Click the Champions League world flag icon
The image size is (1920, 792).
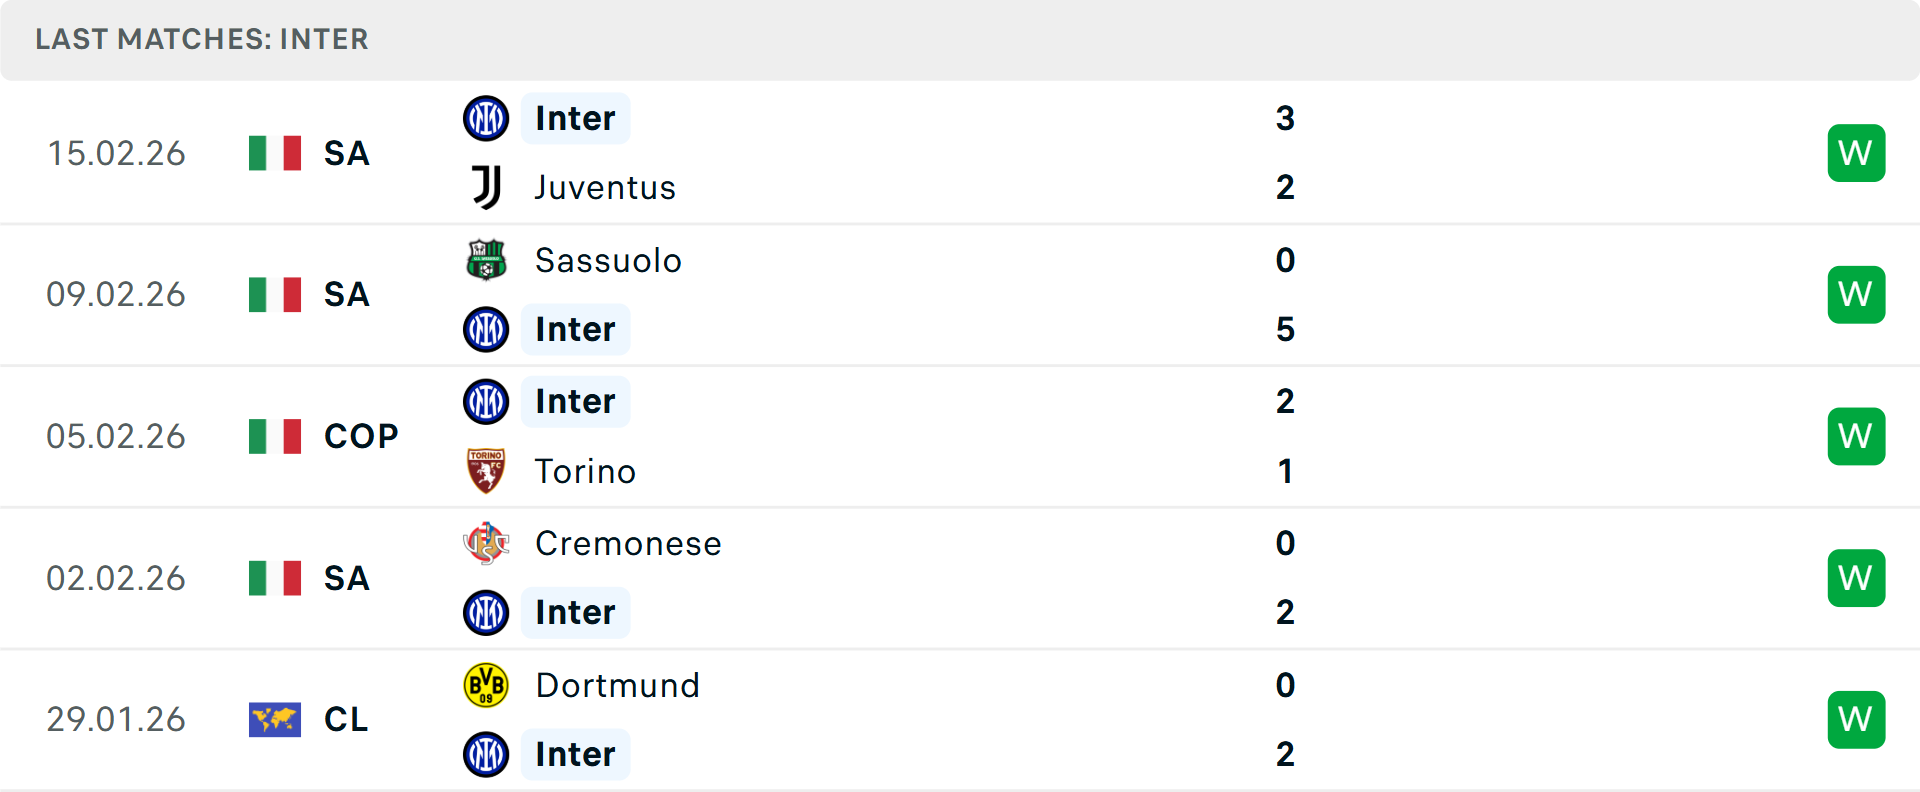275,719
